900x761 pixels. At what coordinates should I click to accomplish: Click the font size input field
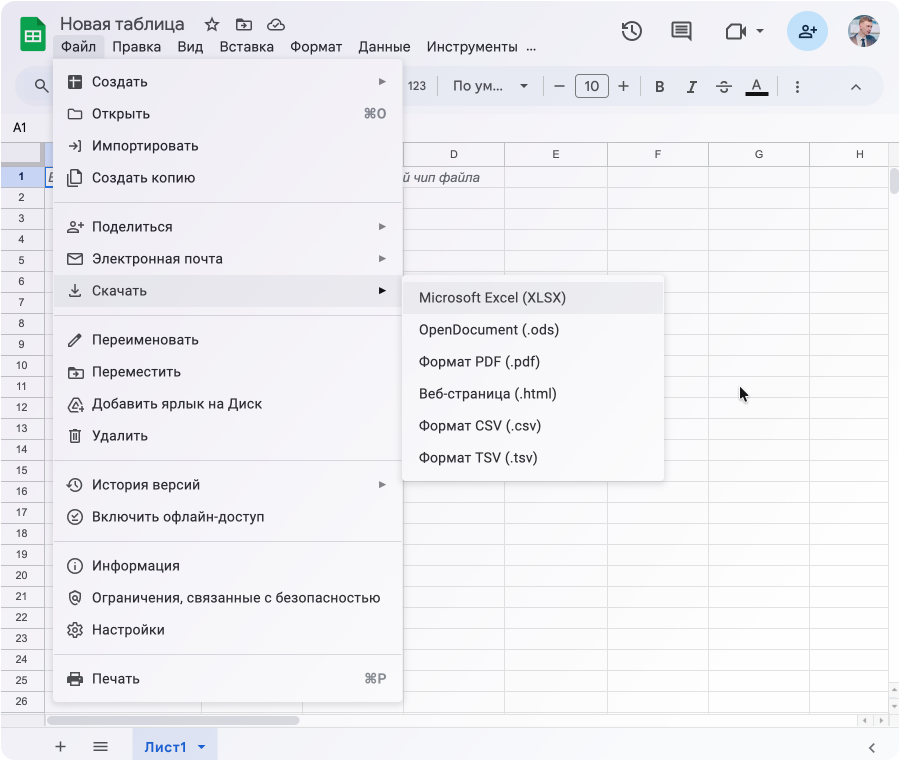pyautogui.click(x=591, y=87)
